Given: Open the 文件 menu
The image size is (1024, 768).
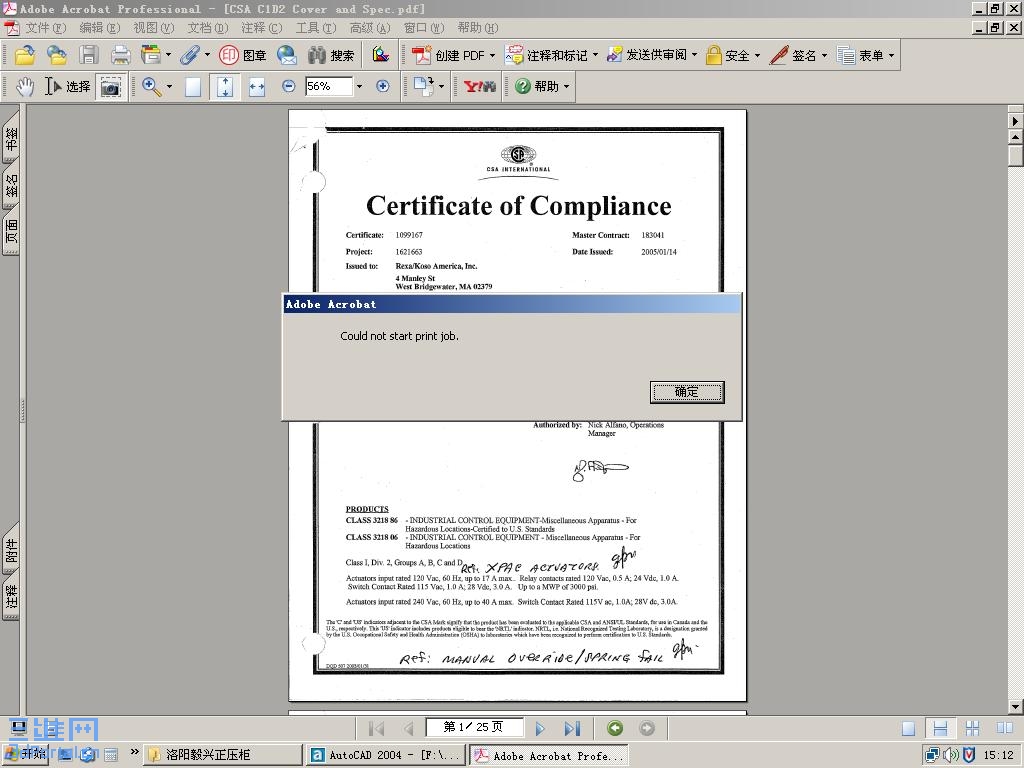Looking at the screenshot, I should pos(46,27).
